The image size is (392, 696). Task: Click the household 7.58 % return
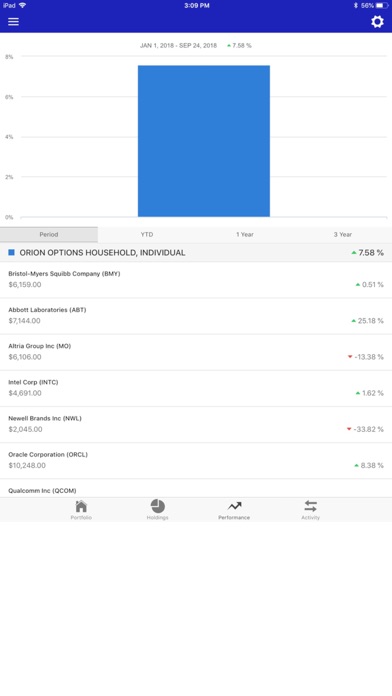tap(371, 253)
